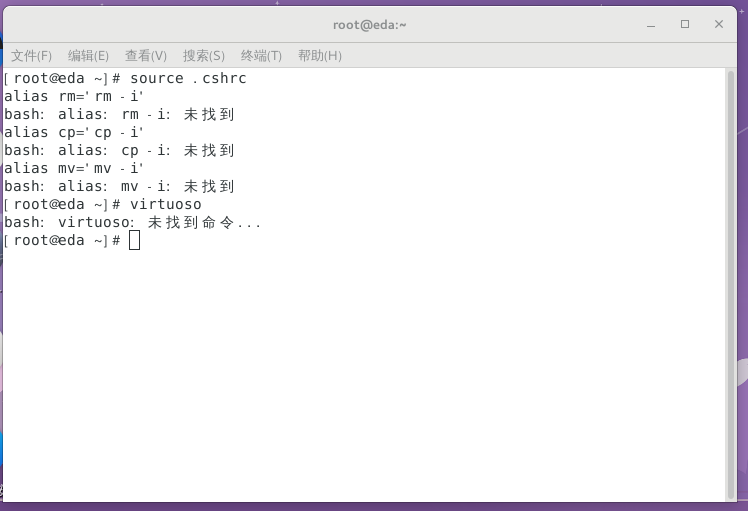The height and width of the screenshot is (511, 748).
Task: Click 'bash: alias: rm -i: 未找到' line
Action: coord(119,115)
